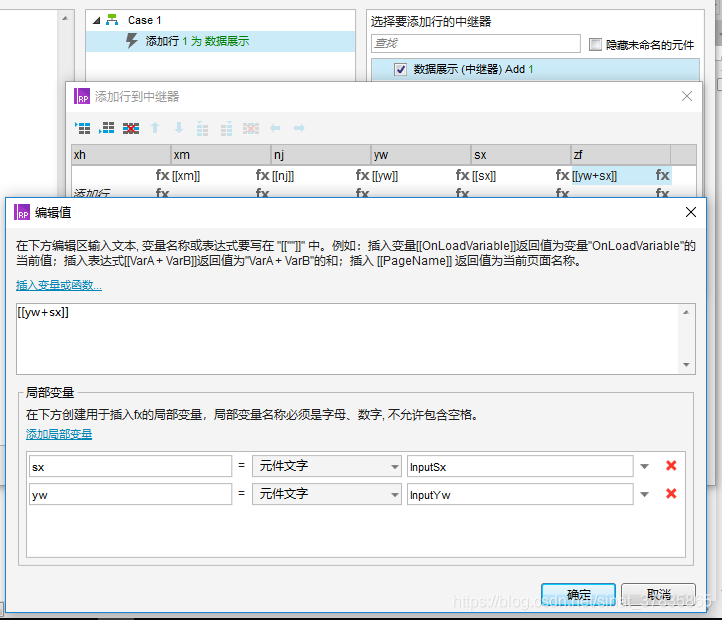722x620 pixels.
Task: Click the InputYw target field
Action: [x=520, y=494]
